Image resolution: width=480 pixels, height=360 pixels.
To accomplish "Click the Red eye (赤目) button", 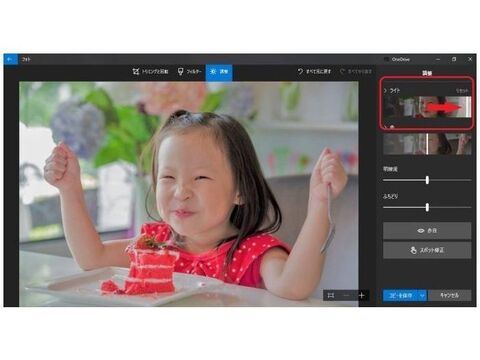I will 427,231.
